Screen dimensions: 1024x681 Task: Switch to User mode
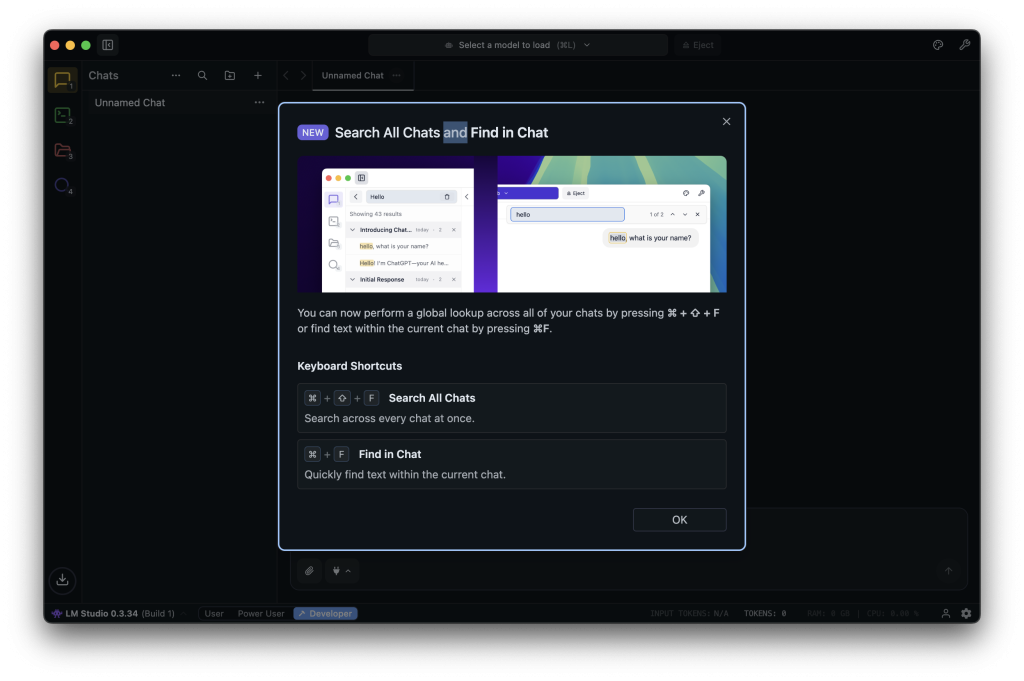point(214,613)
